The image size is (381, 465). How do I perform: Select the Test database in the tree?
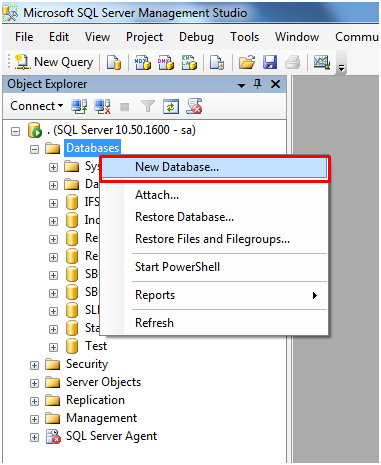(96, 346)
